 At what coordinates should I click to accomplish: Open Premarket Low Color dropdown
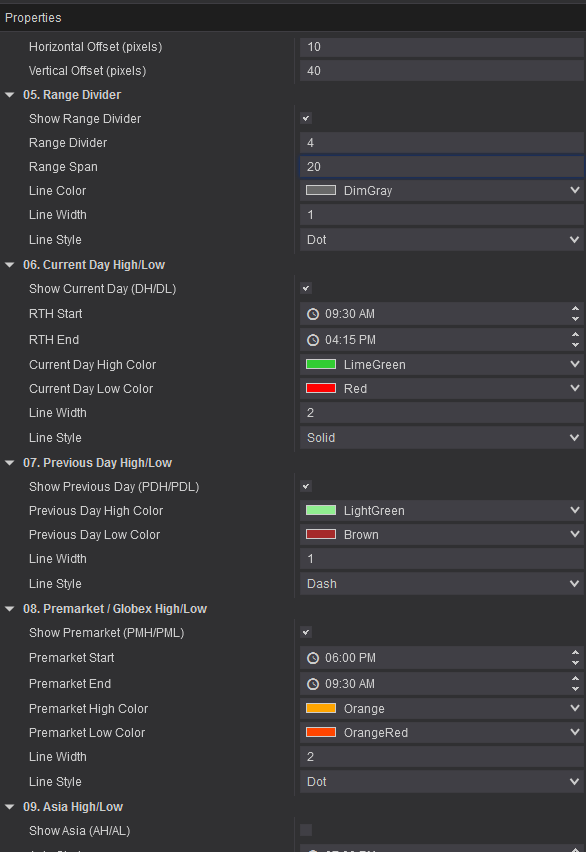pos(442,732)
